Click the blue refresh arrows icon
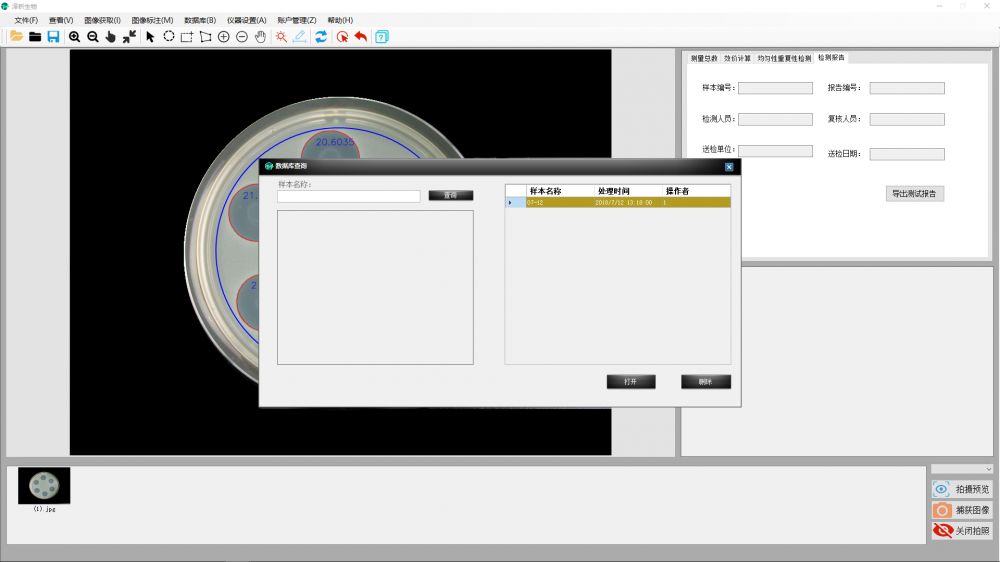 tap(321, 37)
